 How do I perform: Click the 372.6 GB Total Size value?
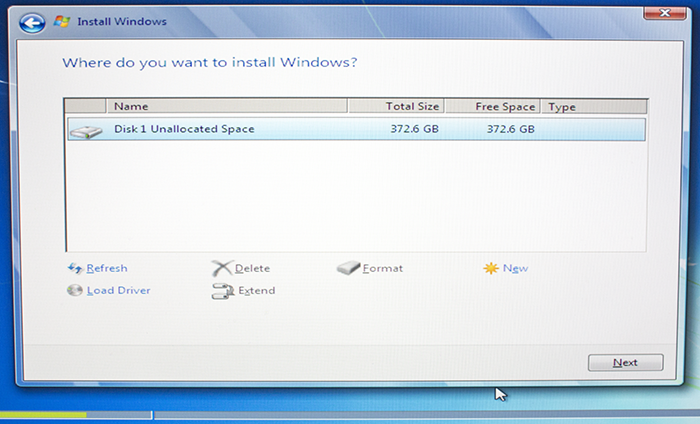414,129
